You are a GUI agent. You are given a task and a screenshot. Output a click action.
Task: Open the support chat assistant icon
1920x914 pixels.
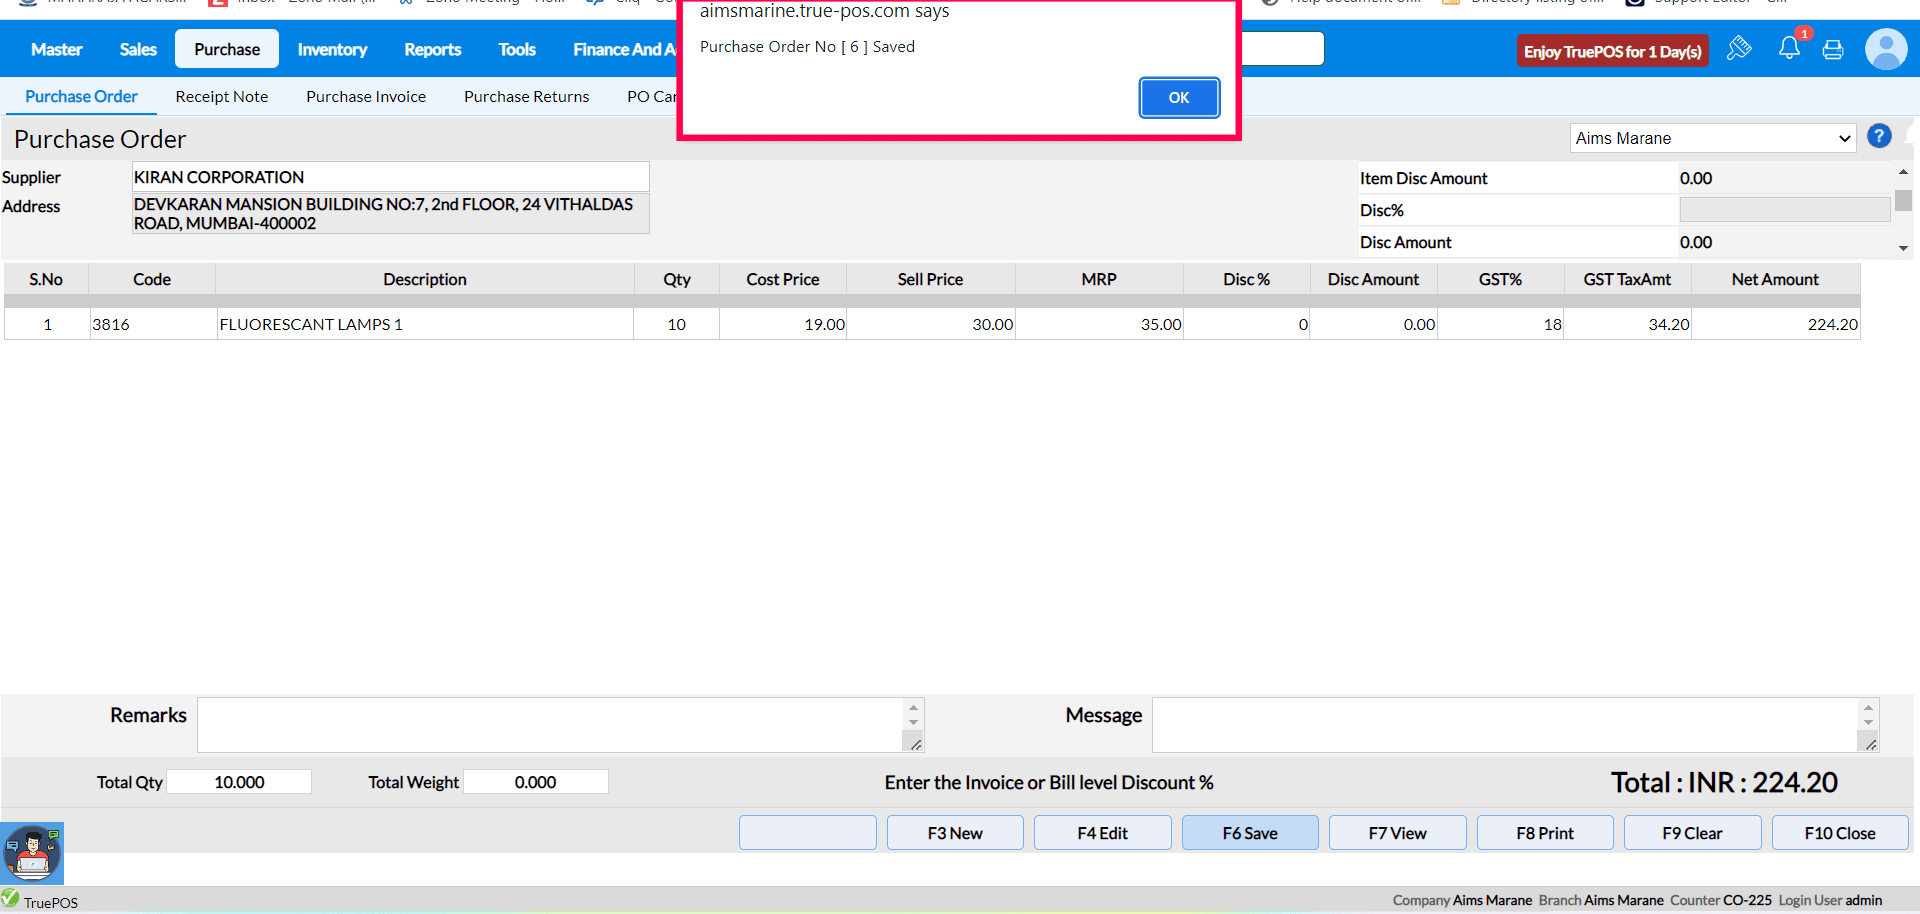pos(32,853)
